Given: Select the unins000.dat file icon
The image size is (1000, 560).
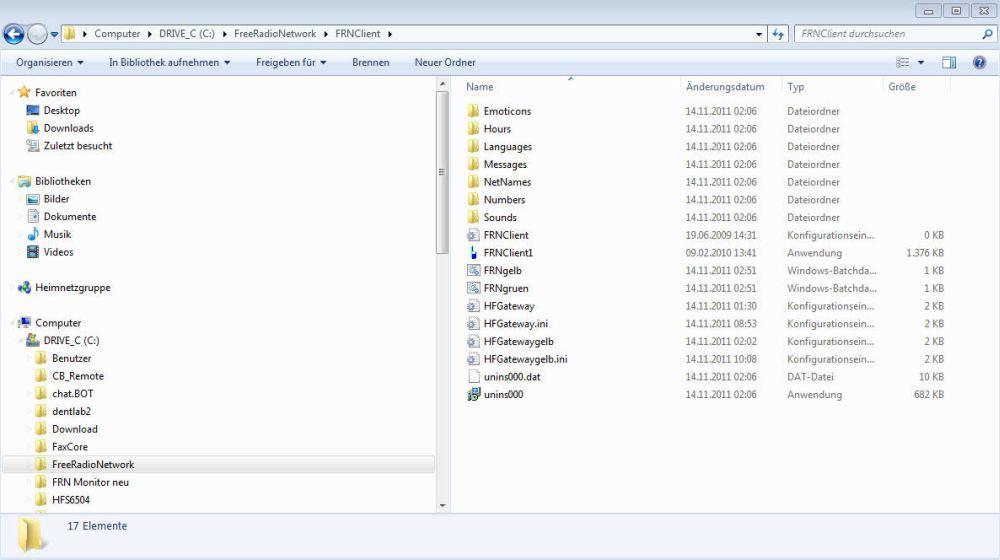Looking at the screenshot, I should coord(473,377).
